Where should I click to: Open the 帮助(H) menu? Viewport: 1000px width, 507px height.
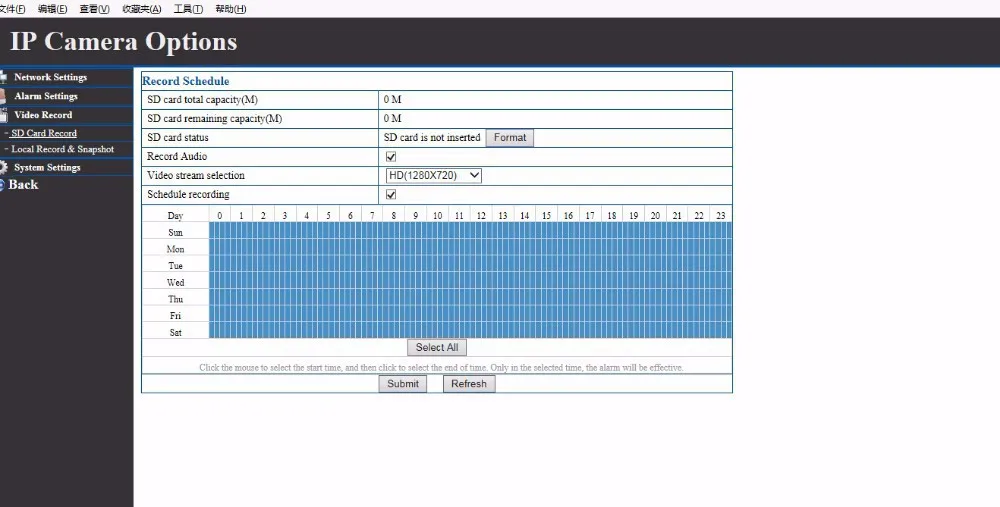(231, 9)
